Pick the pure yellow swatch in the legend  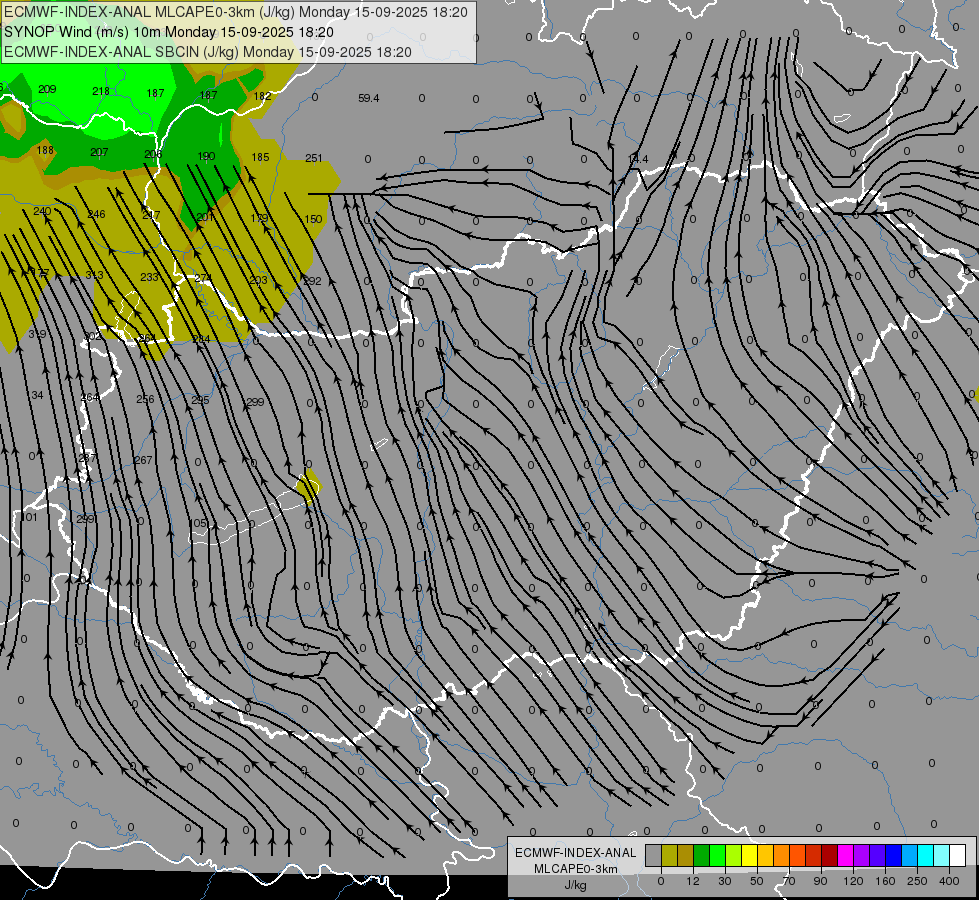(749, 855)
